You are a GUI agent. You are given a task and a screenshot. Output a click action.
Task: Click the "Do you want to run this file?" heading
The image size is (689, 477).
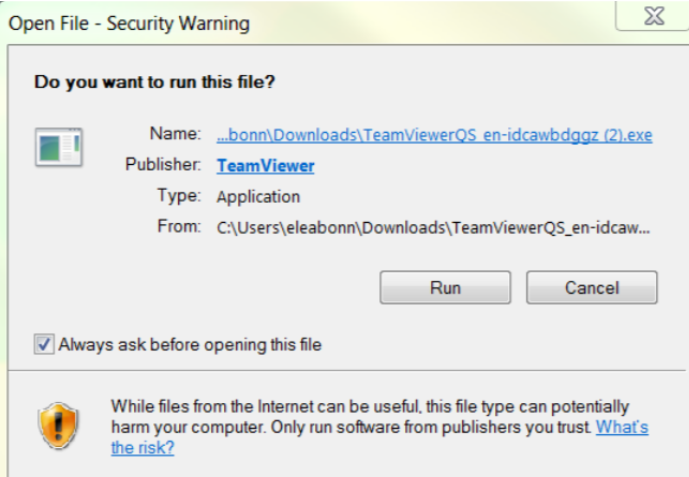pos(155,82)
